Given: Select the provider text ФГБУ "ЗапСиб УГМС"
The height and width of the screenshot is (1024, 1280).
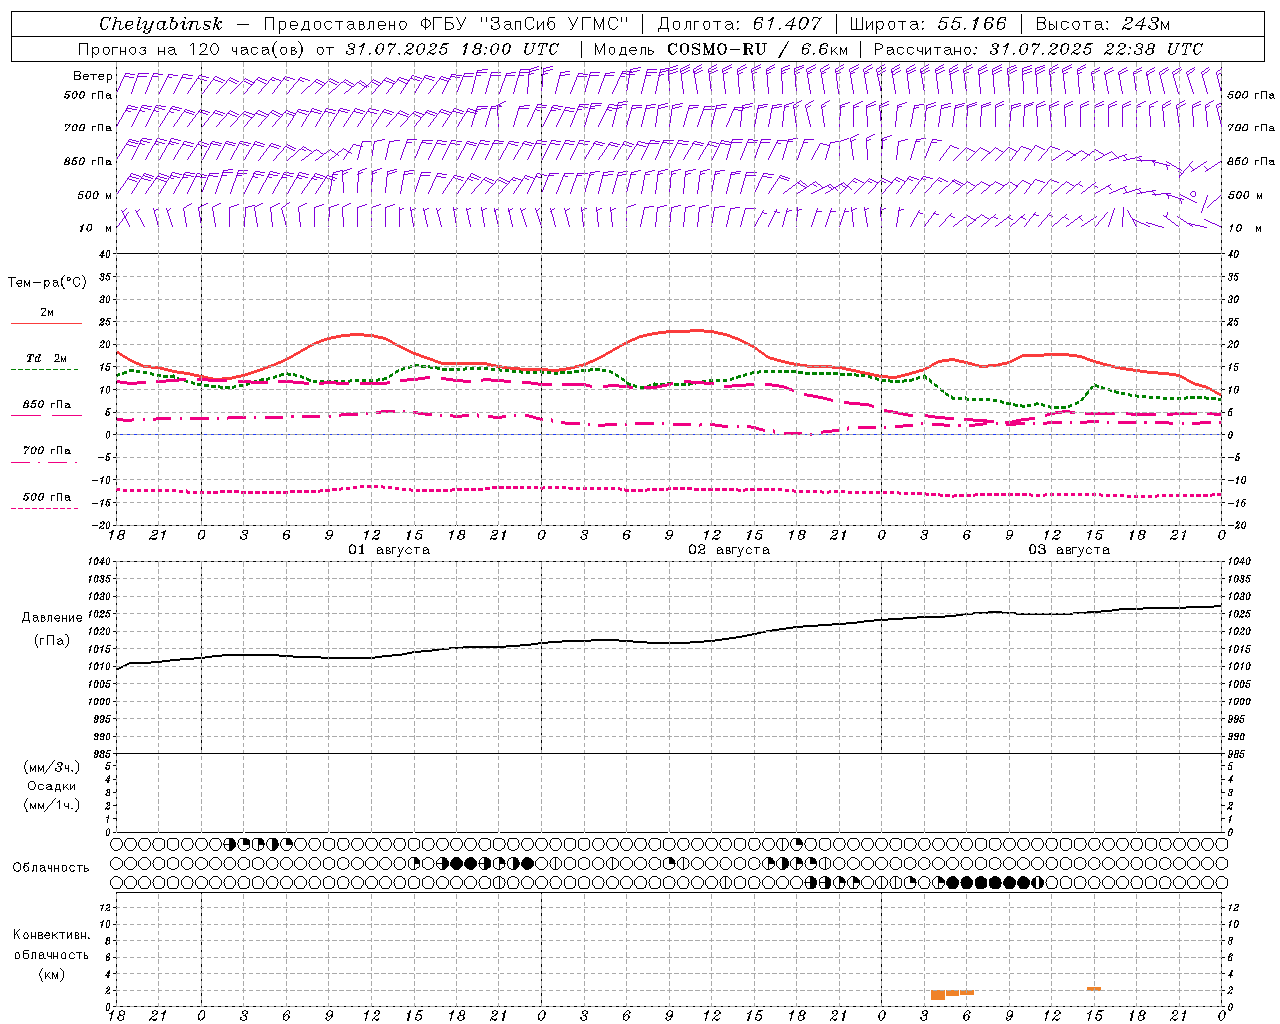Looking at the screenshot, I should 524,24.
